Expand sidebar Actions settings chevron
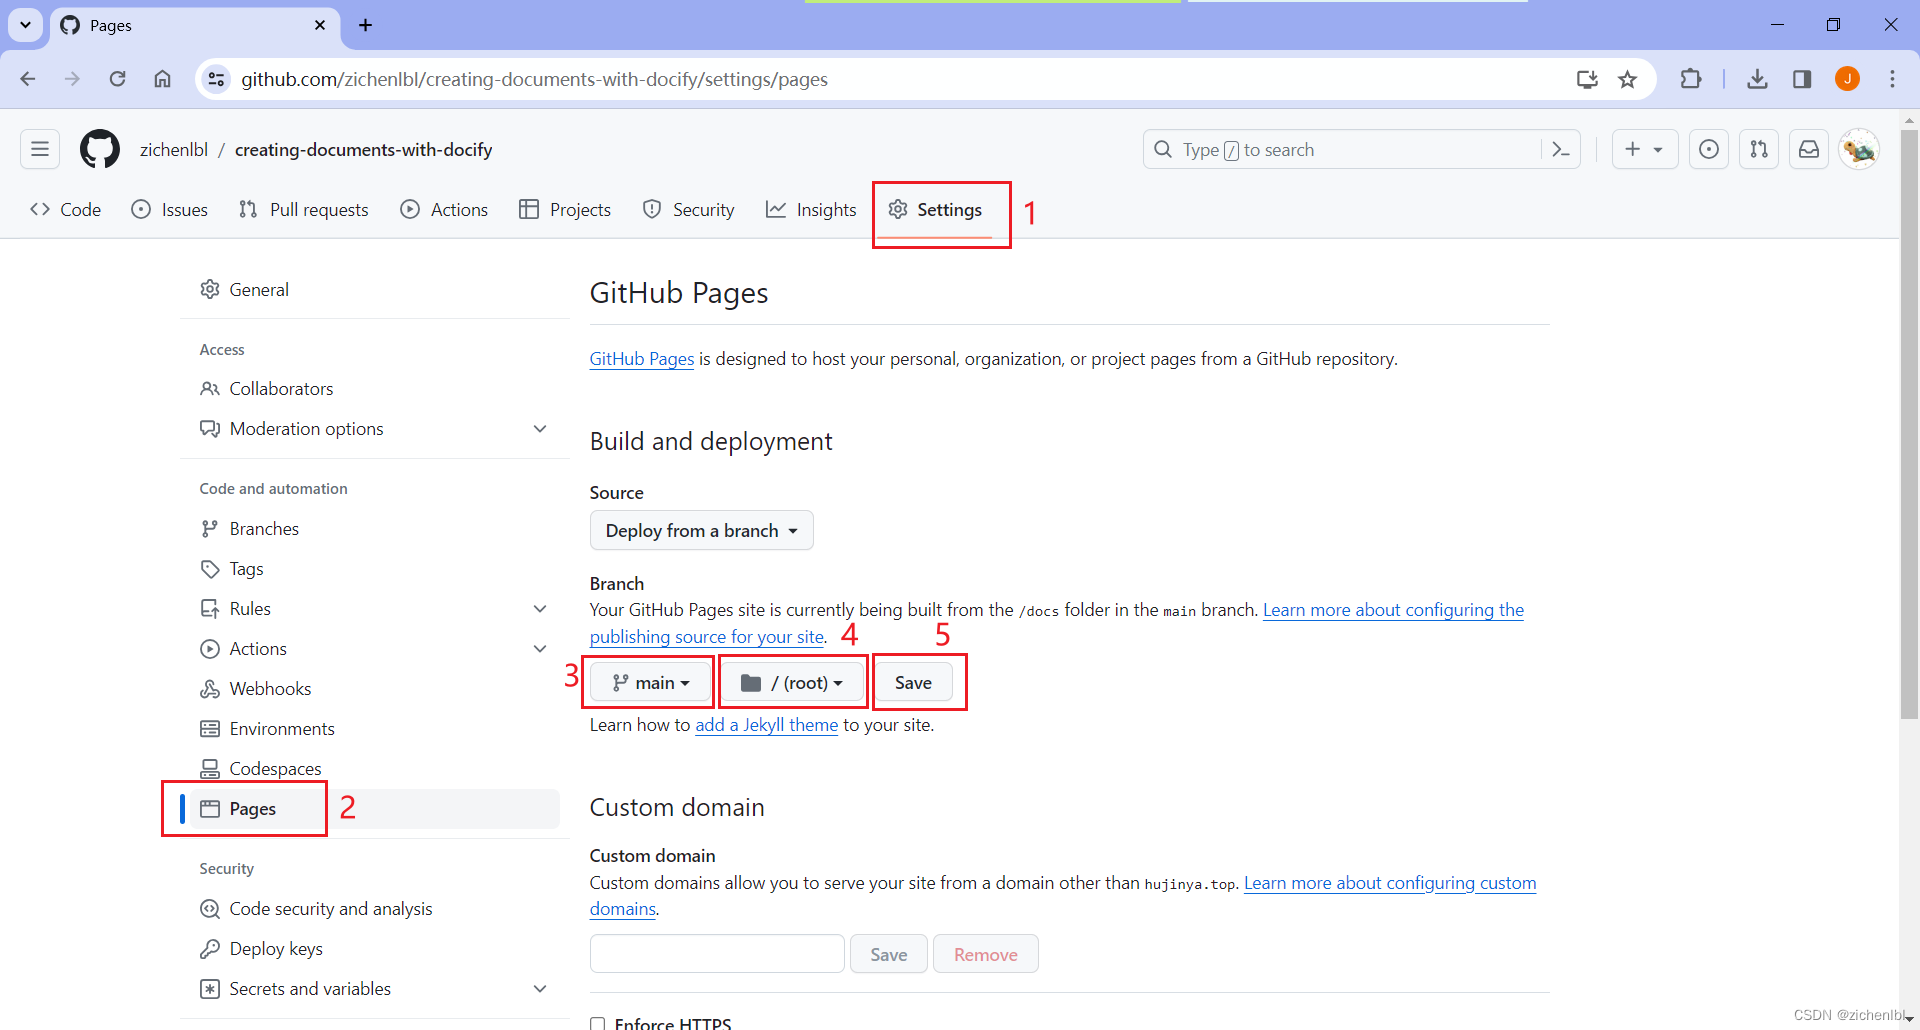This screenshot has height=1030, width=1920. point(540,649)
